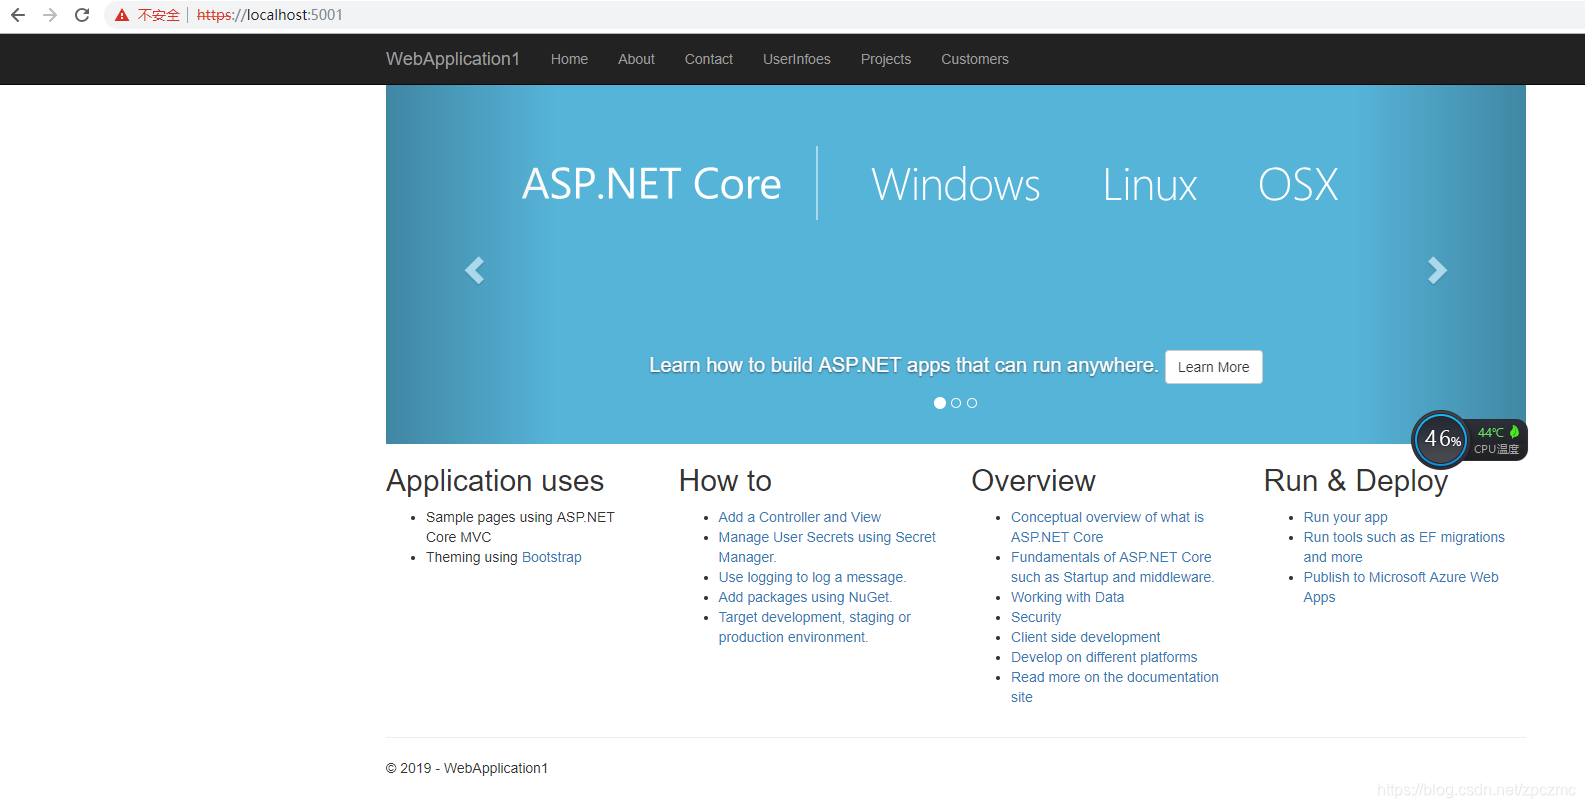Click the How to heading
1585x808 pixels.
pos(725,481)
